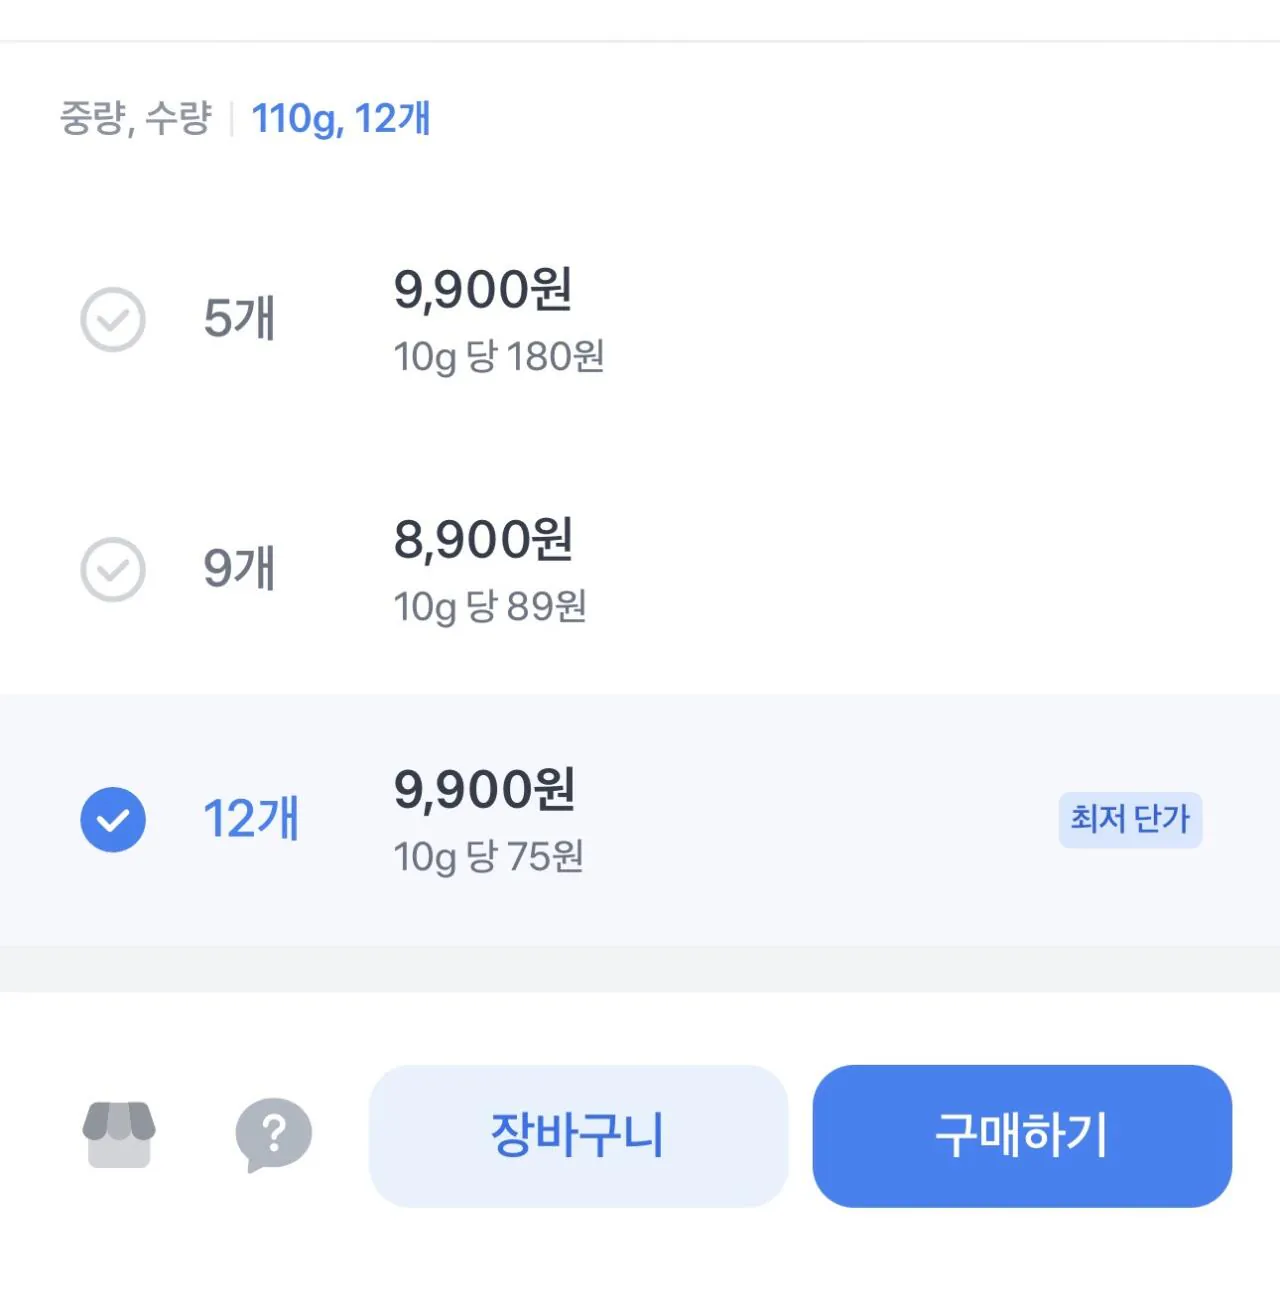Add item to 장바구니 cart
The image size is (1280, 1309).
[578, 1136]
